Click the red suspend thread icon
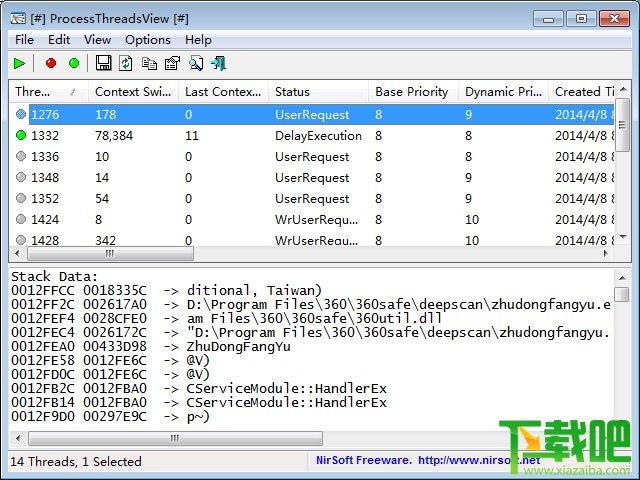This screenshot has width=640, height=480. (51, 63)
